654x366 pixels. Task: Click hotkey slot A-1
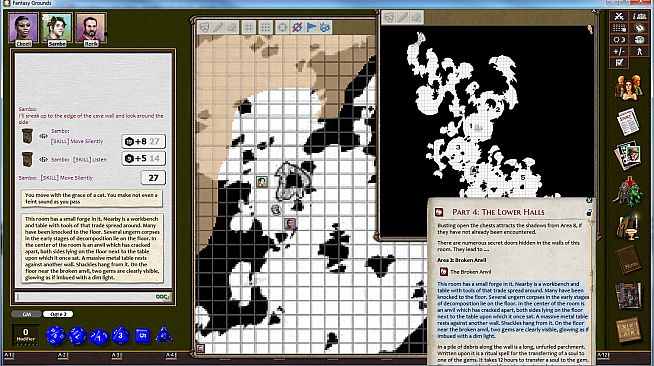point(9,355)
